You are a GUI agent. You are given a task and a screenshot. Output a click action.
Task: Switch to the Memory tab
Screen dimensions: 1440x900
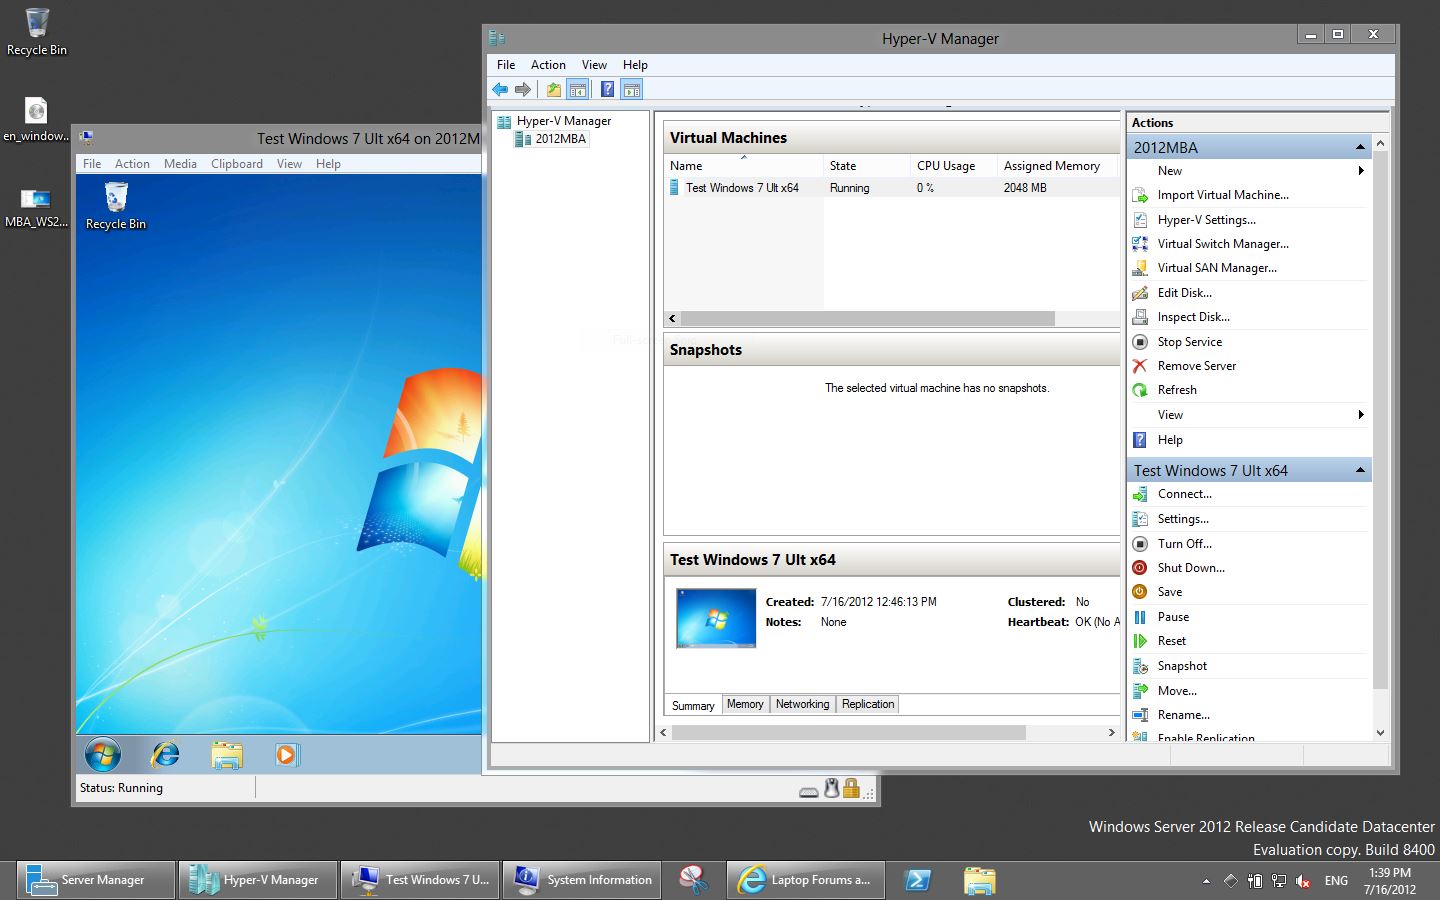pos(745,704)
